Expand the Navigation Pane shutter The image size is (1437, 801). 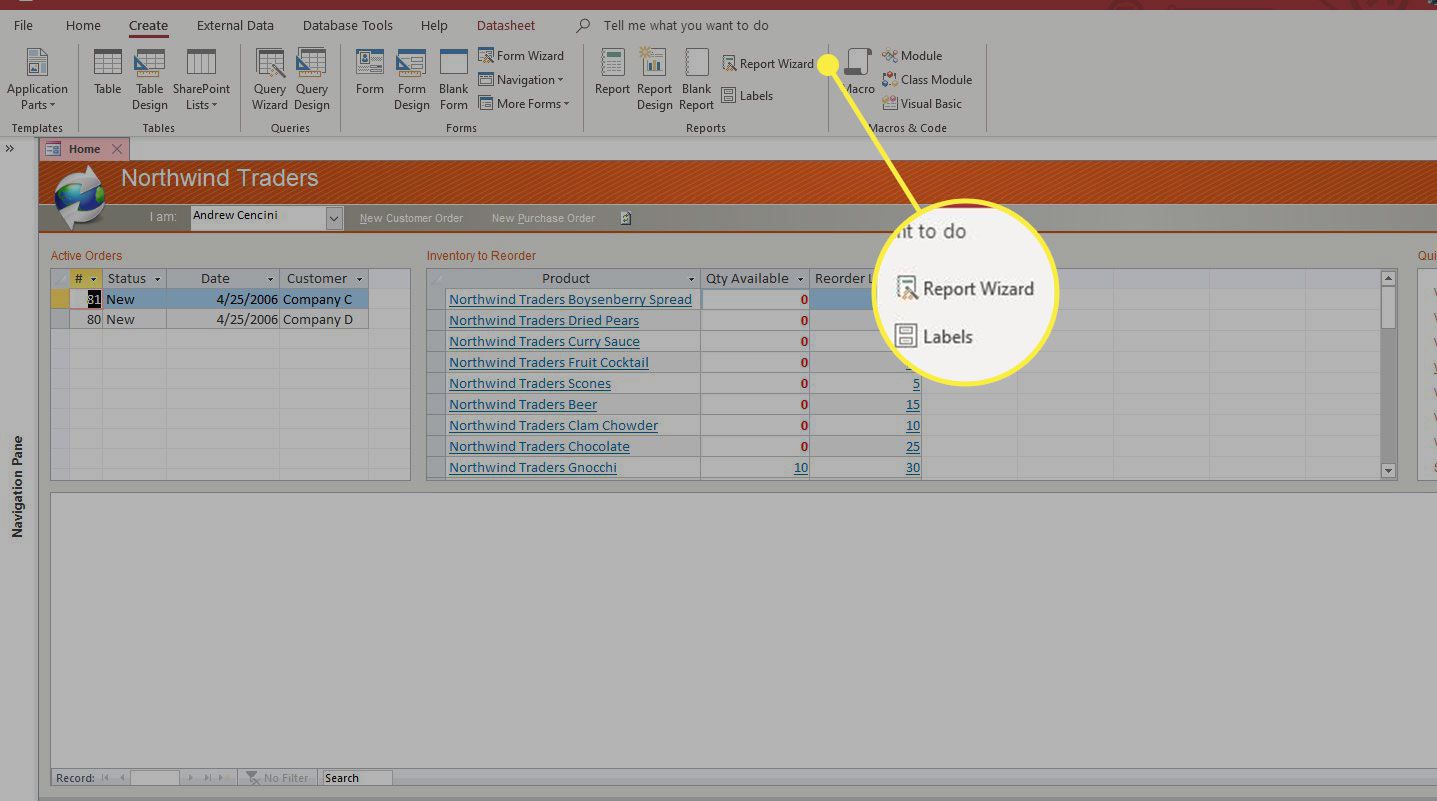click(x=9, y=148)
